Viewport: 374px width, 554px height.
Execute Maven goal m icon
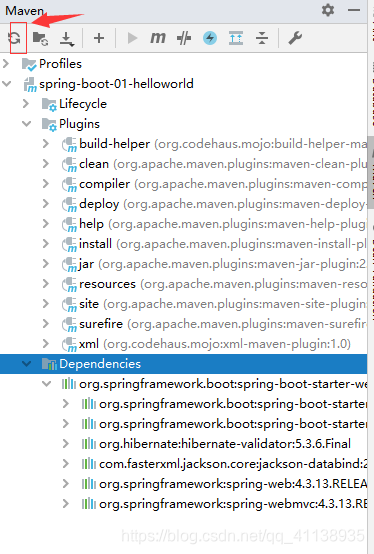point(158,37)
